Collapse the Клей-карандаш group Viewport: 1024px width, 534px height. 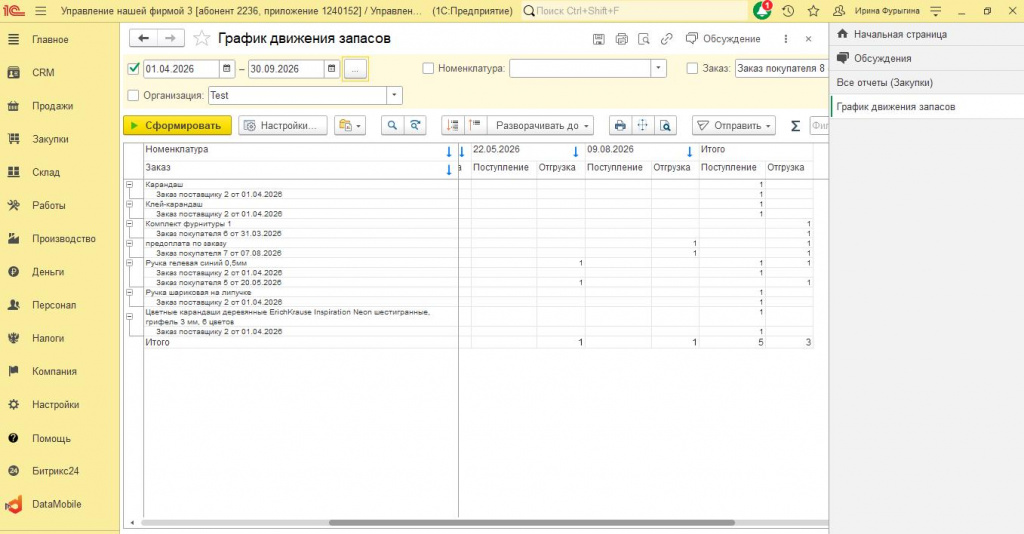point(129,204)
